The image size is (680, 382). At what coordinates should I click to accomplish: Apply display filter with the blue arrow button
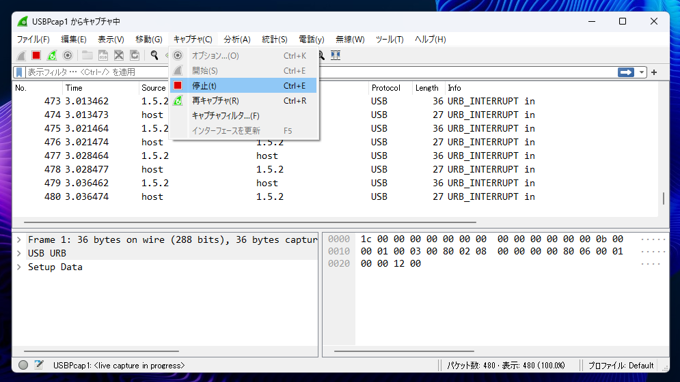click(626, 72)
